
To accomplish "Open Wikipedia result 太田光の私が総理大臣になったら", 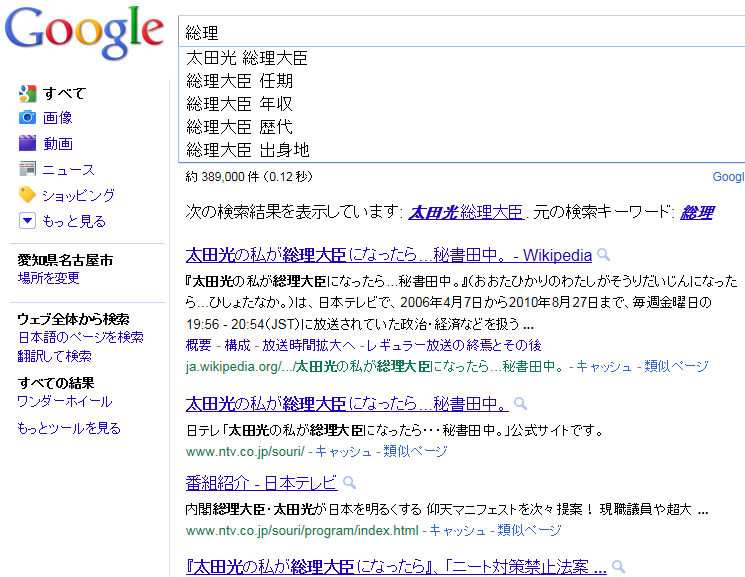I will tap(389, 255).
